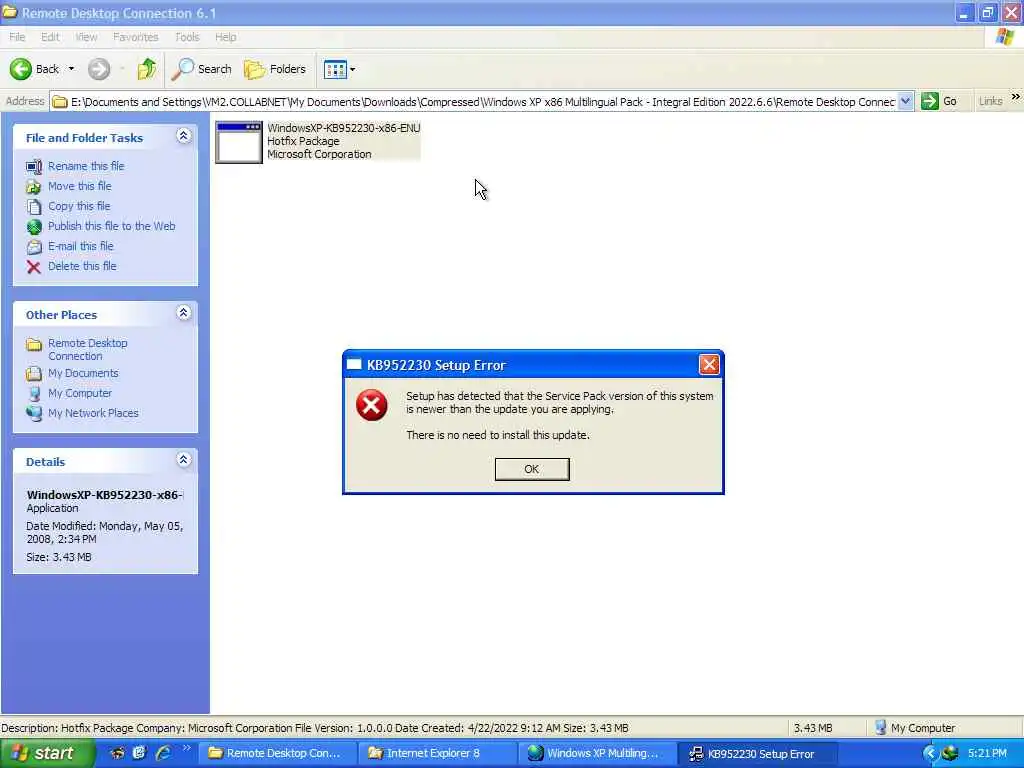Click the system tray clock 5:21 PM

[987, 754]
